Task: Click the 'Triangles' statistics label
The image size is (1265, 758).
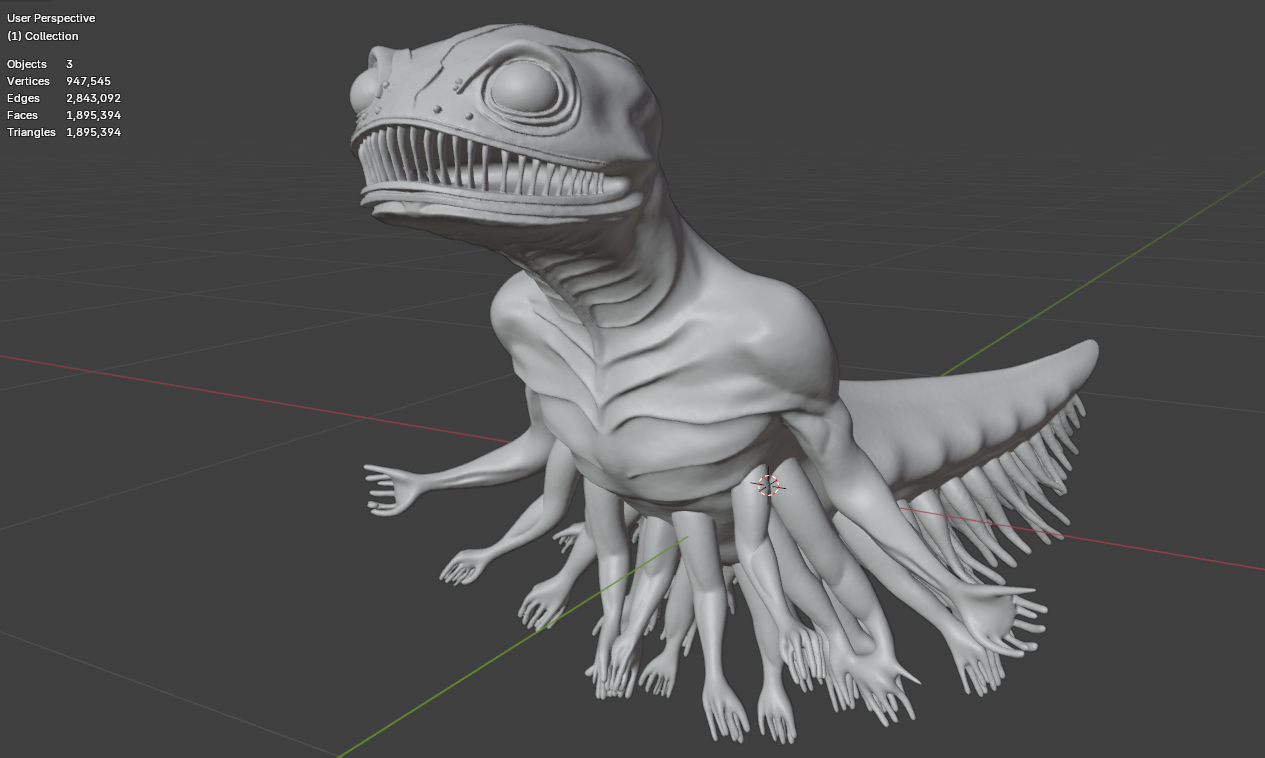Action: pyautogui.click(x=31, y=132)
